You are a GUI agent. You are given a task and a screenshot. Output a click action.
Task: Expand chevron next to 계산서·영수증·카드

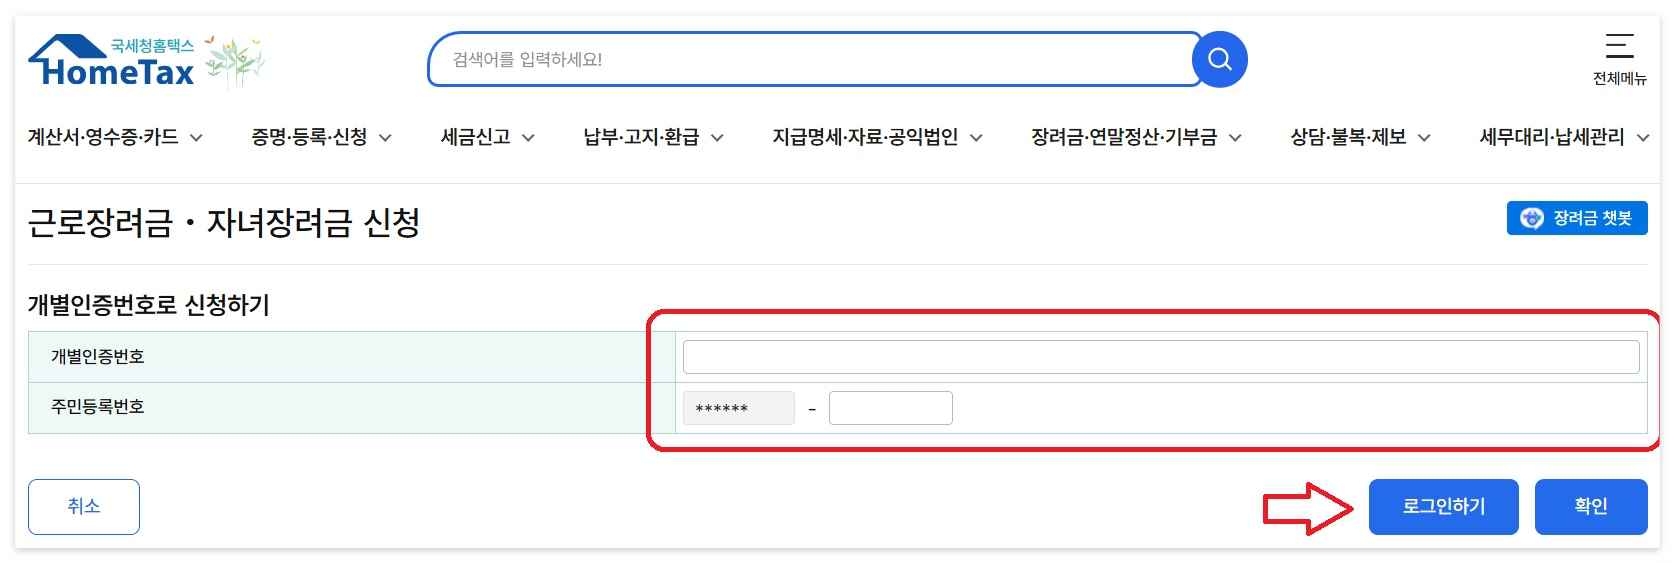tap(196, 138)
